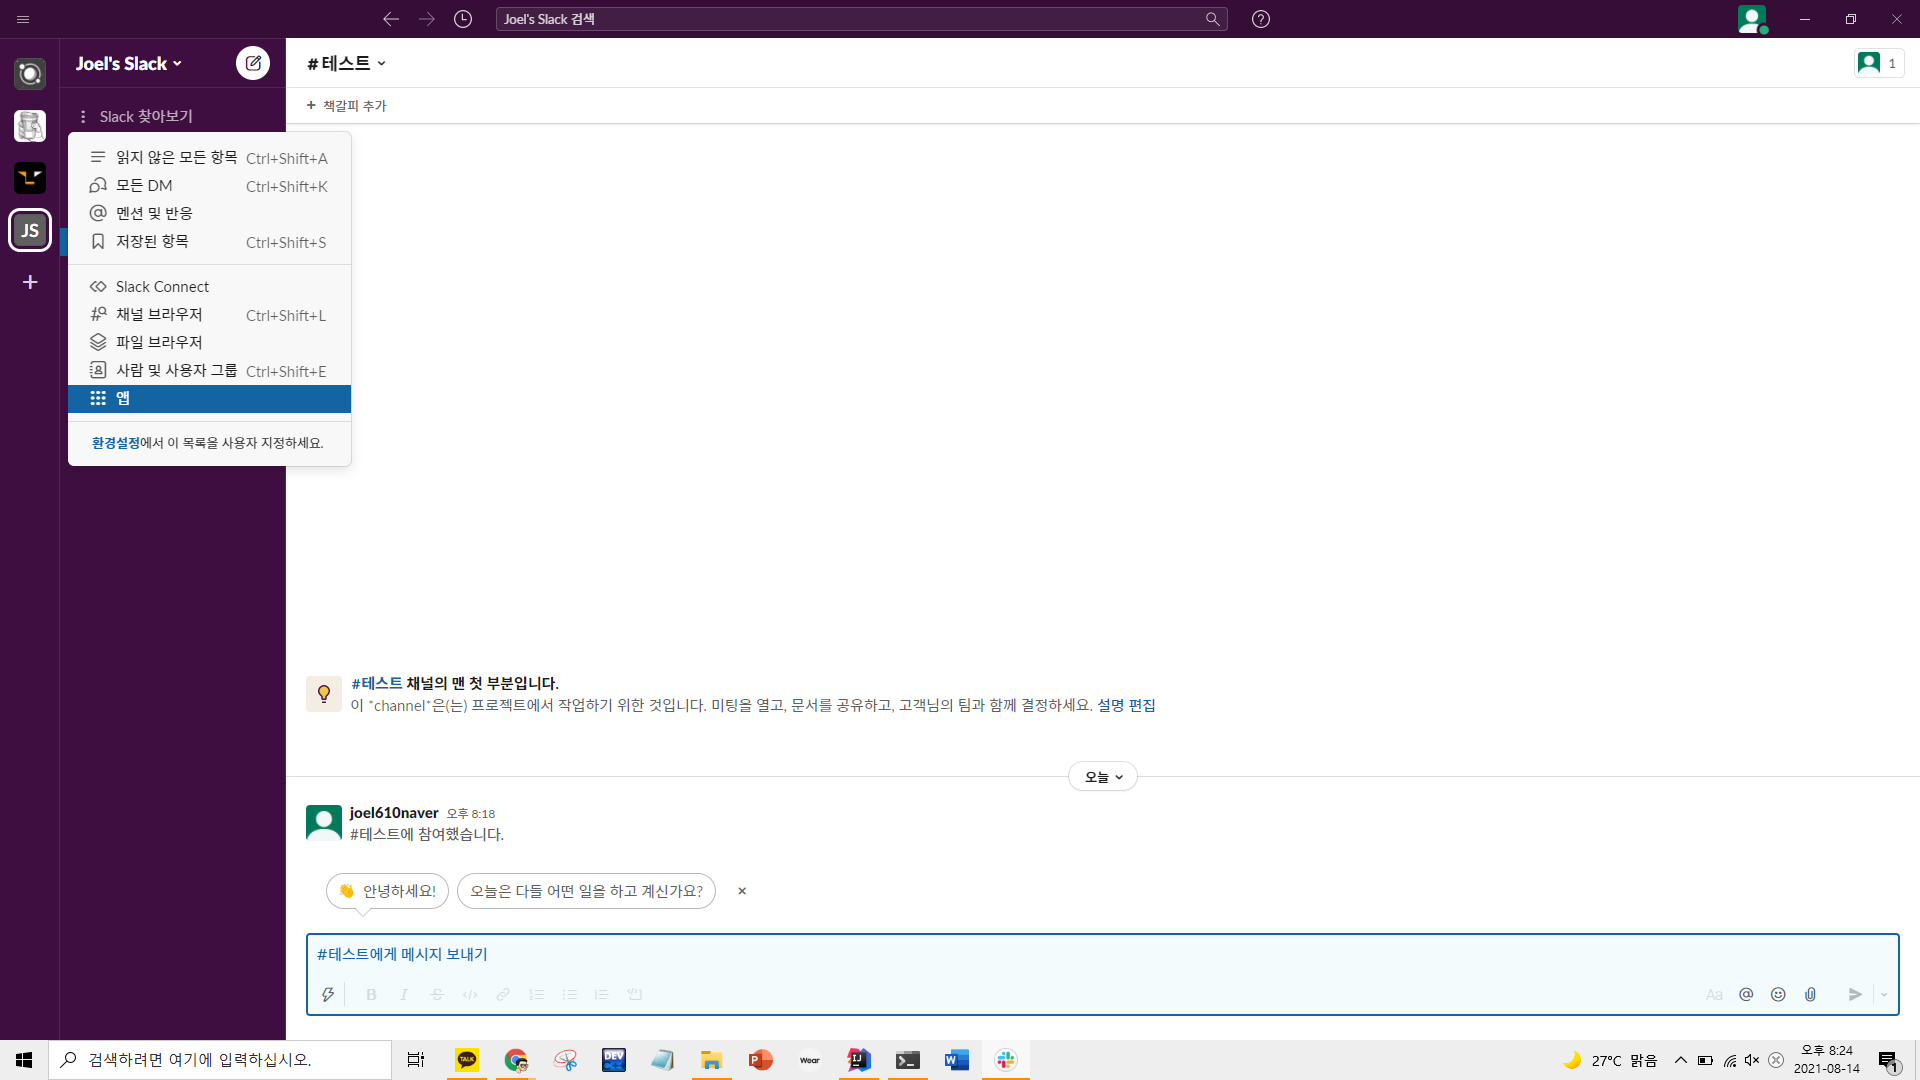Open the history clock icon
The height and width of the screenshot is (1080, 1920).
(x=463, y=19)
